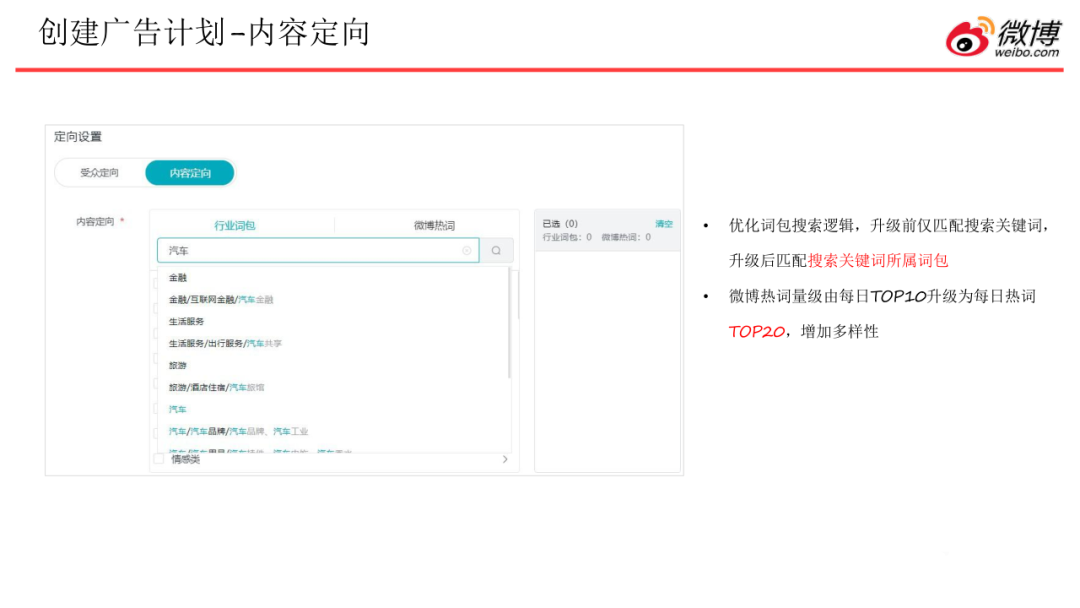
Task: Select the 金融 suggestion
Action: (178, 278)
